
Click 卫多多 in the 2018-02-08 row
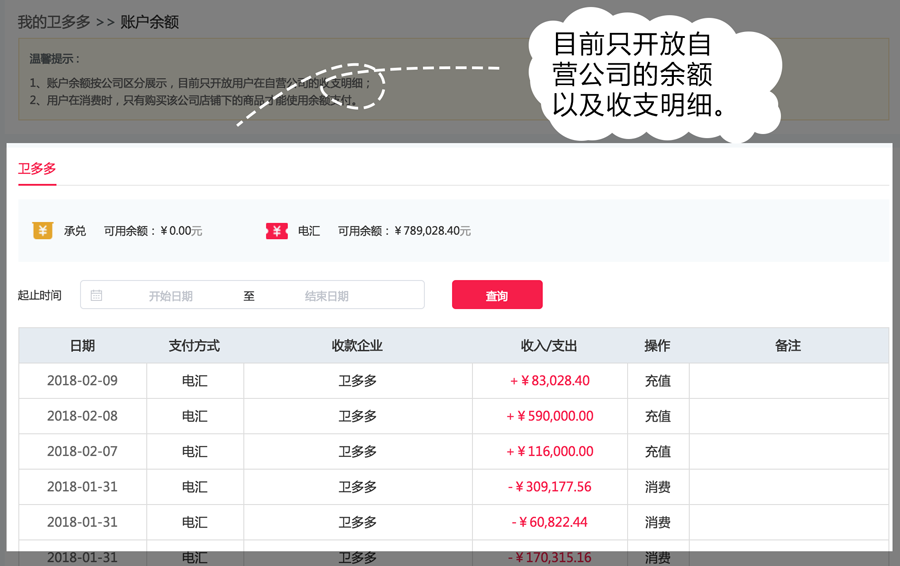pyautogui.click(x=358, y=416)
